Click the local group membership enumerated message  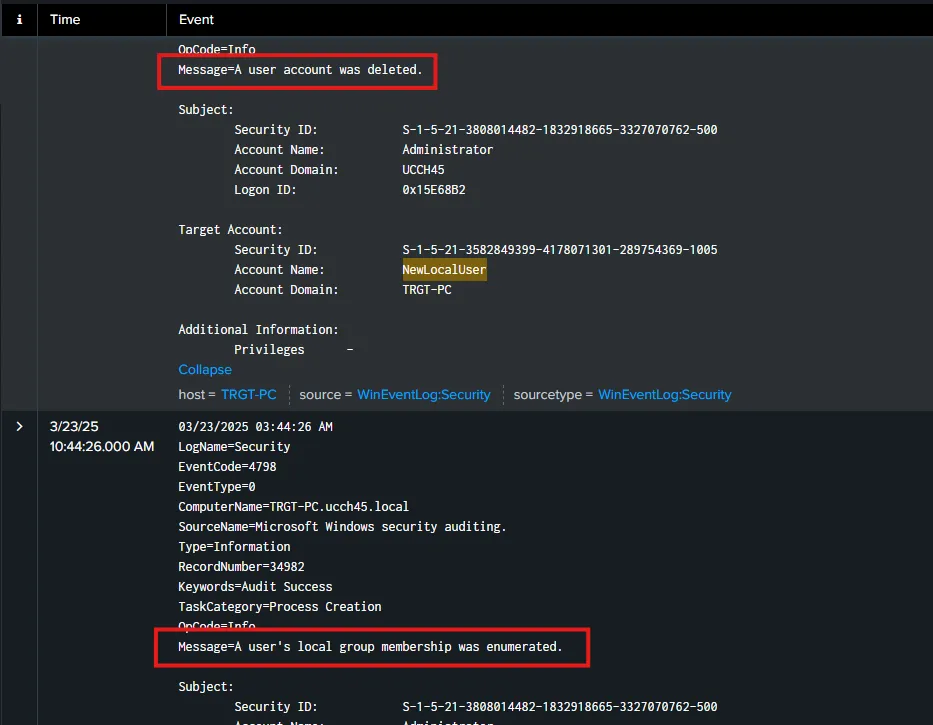[x=370, y=647]
